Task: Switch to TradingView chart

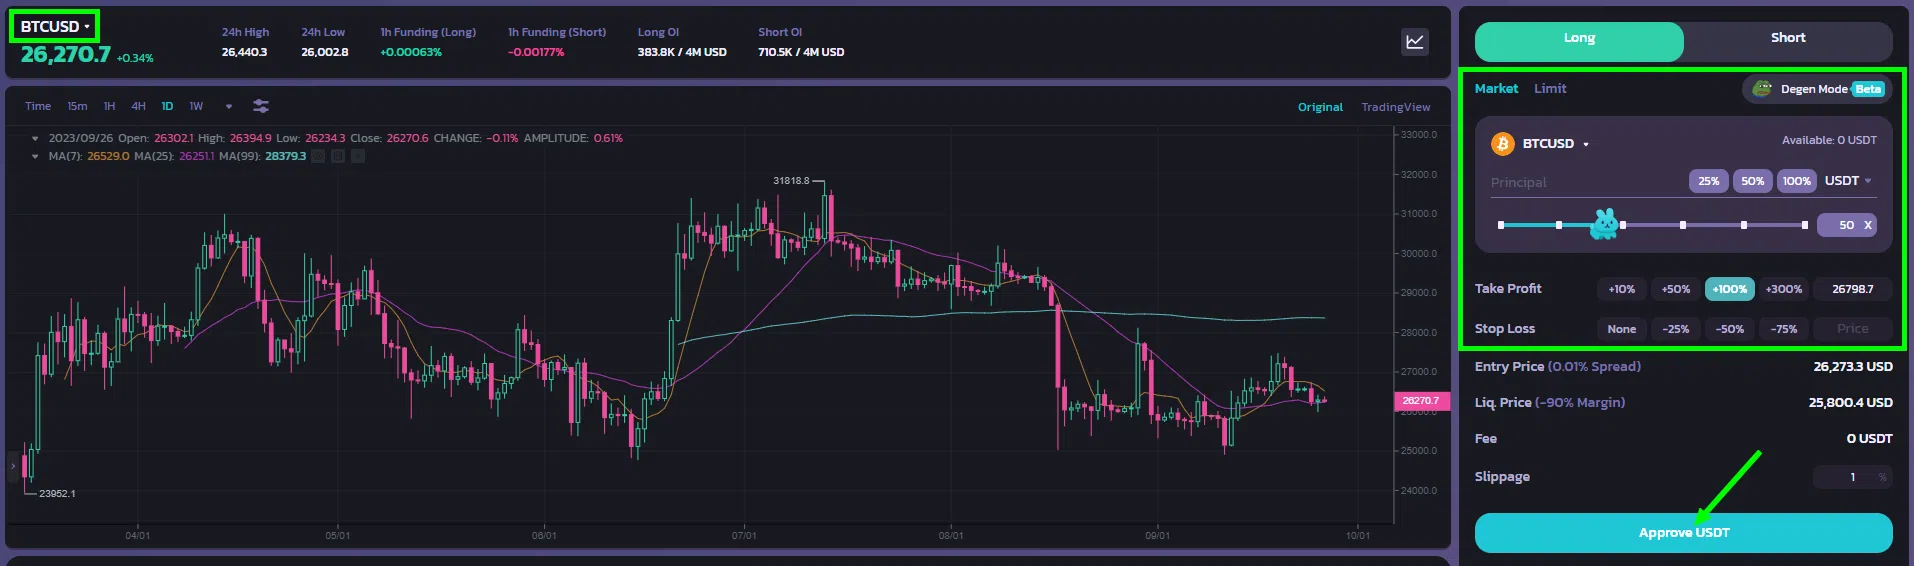Action: coord(1395,107)
